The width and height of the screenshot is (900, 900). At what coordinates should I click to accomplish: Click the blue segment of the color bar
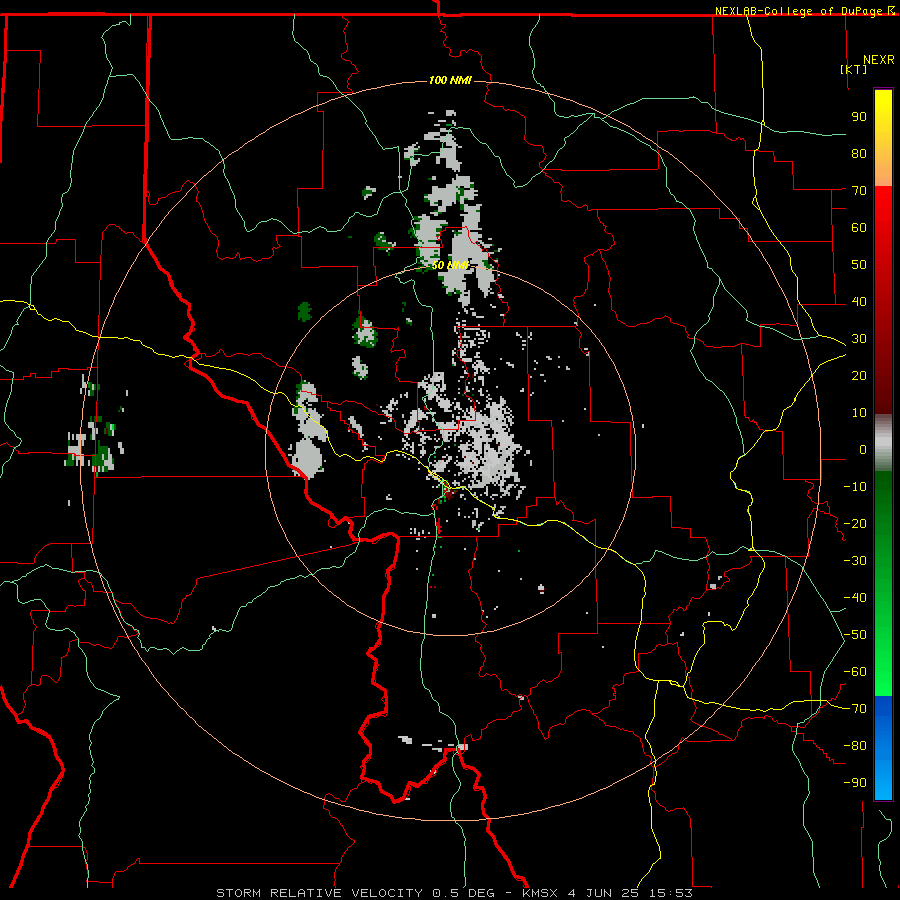click(883, 747)
